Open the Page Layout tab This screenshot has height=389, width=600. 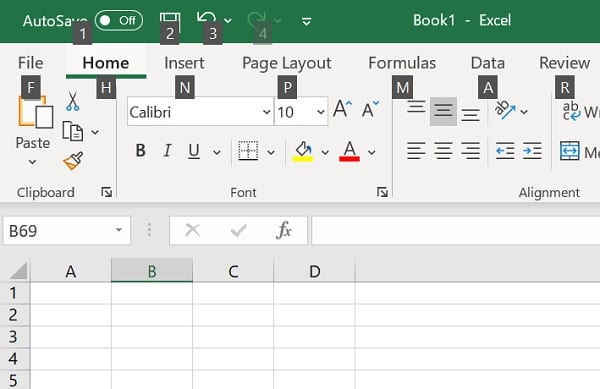287,63
